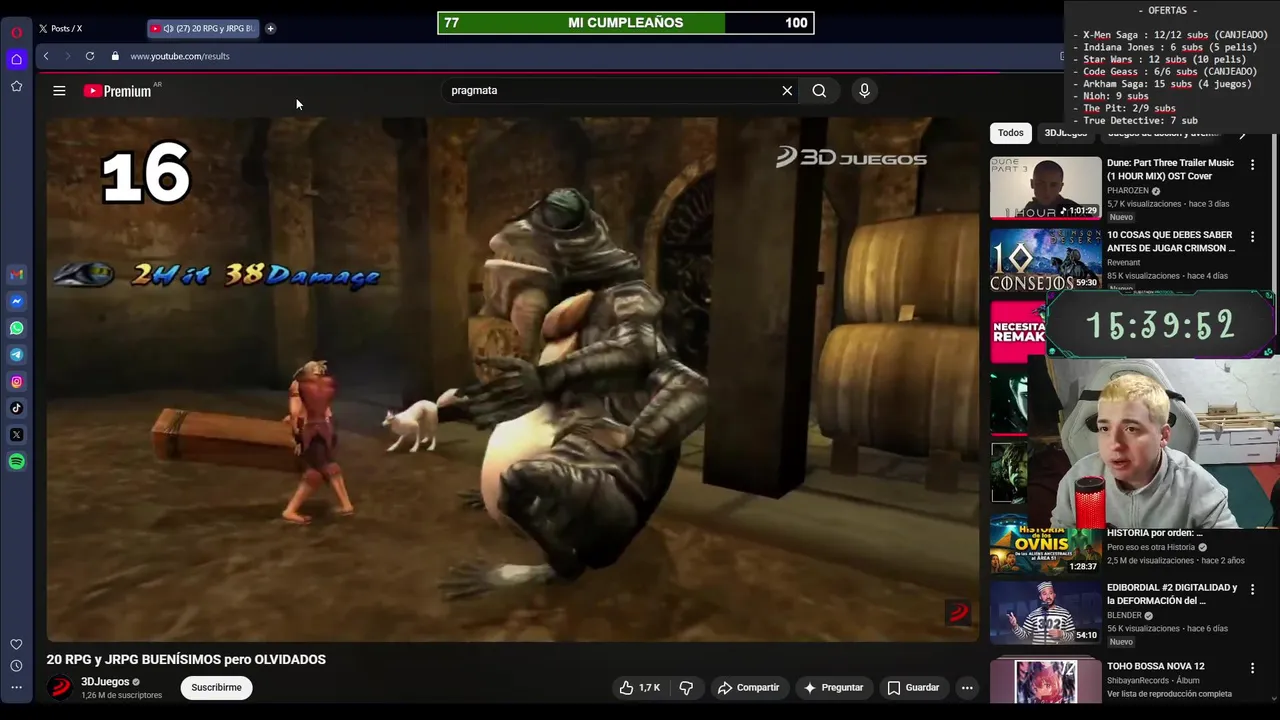Screen dimensions: 1280x720
Task: Open the BLENDER channel name
Action: coord(1124,616)
